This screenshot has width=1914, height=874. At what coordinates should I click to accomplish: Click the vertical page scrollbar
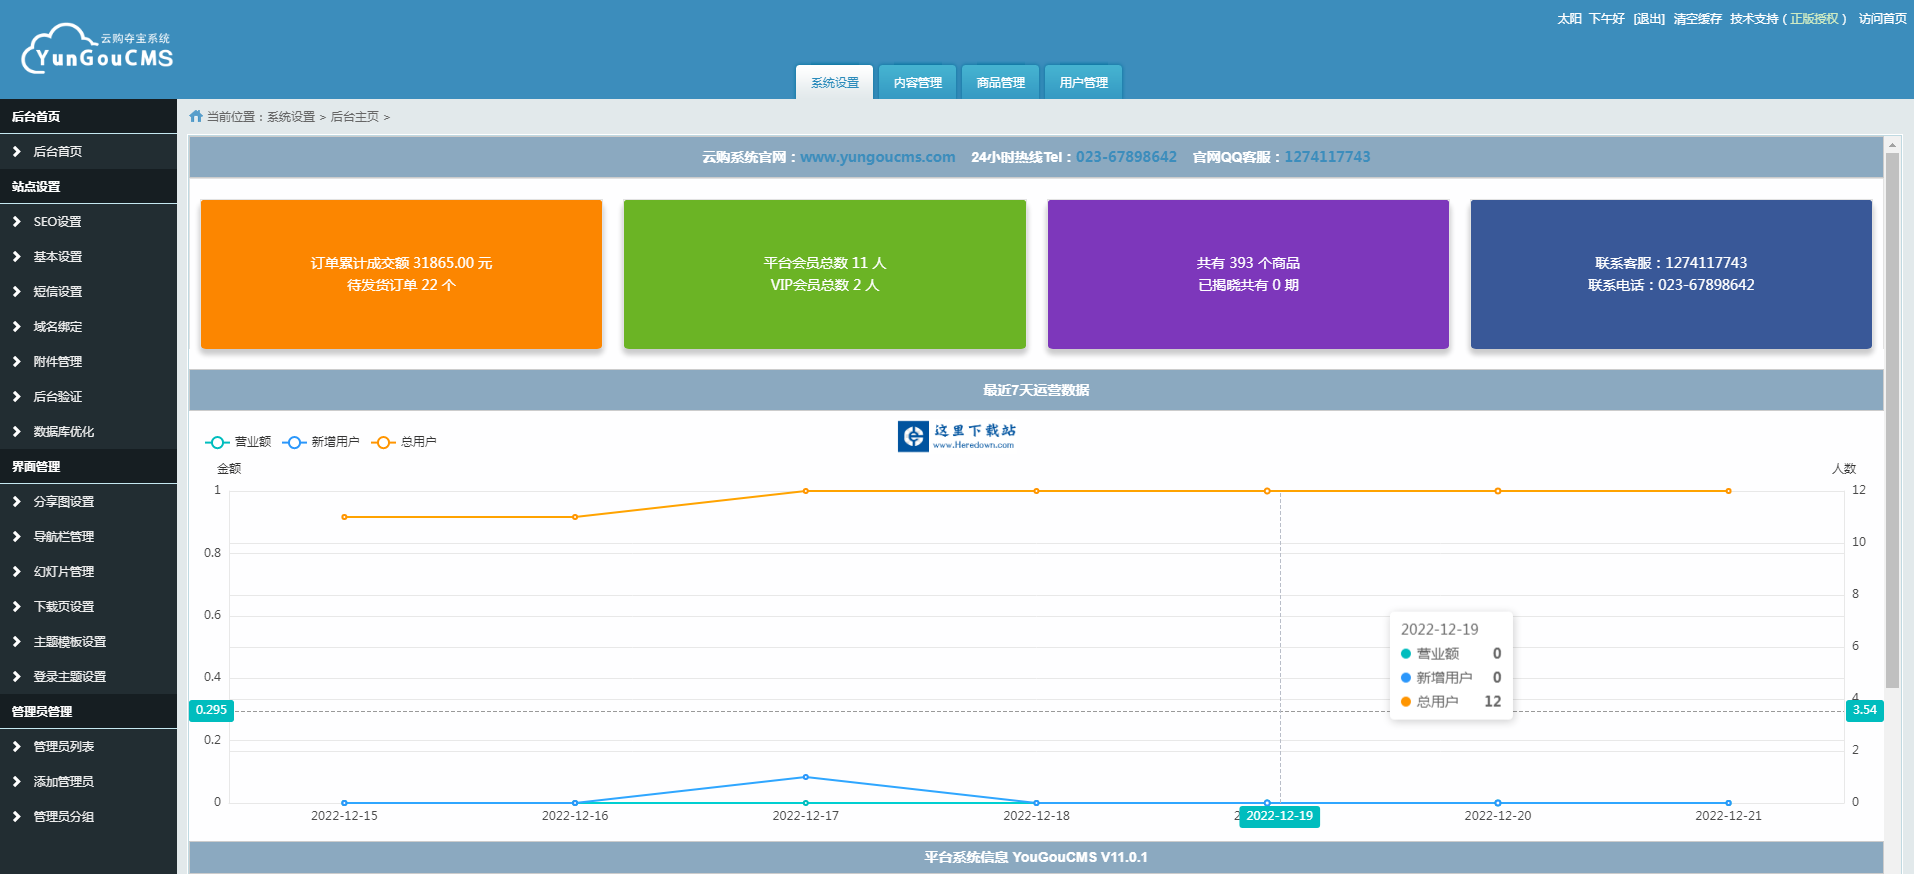tap(1892, 420)
